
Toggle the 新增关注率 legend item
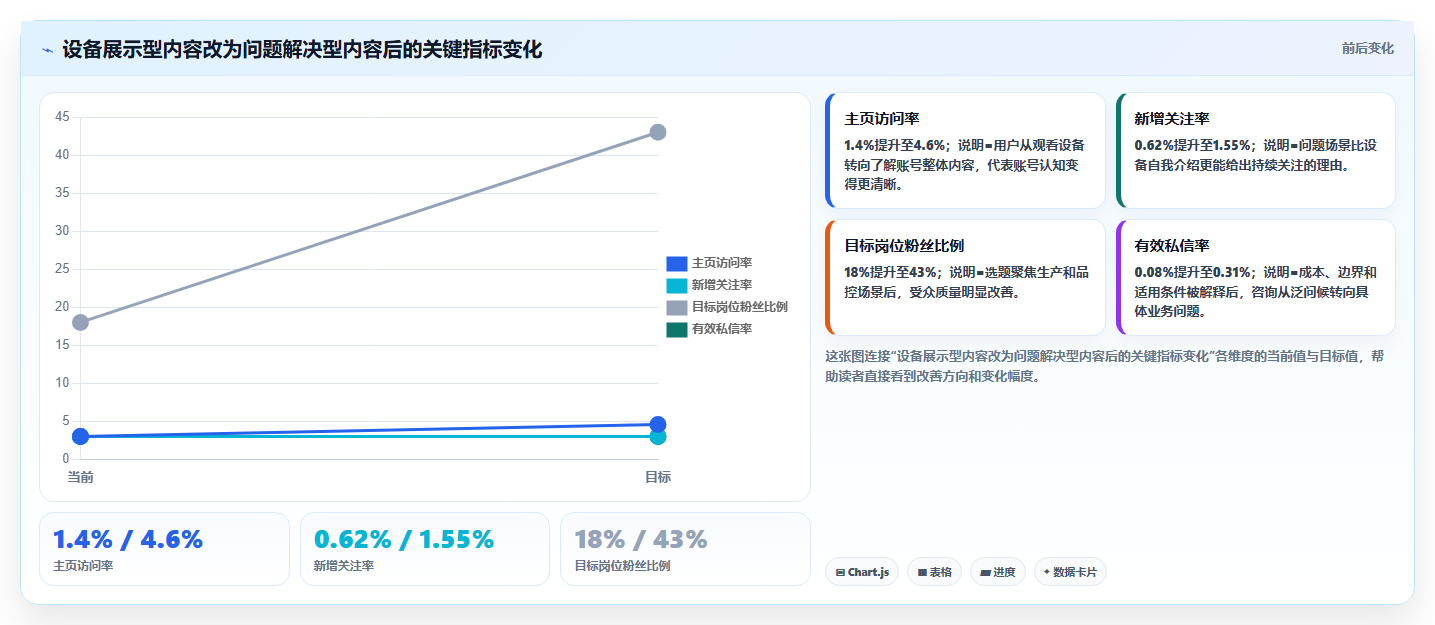[709, 285]
